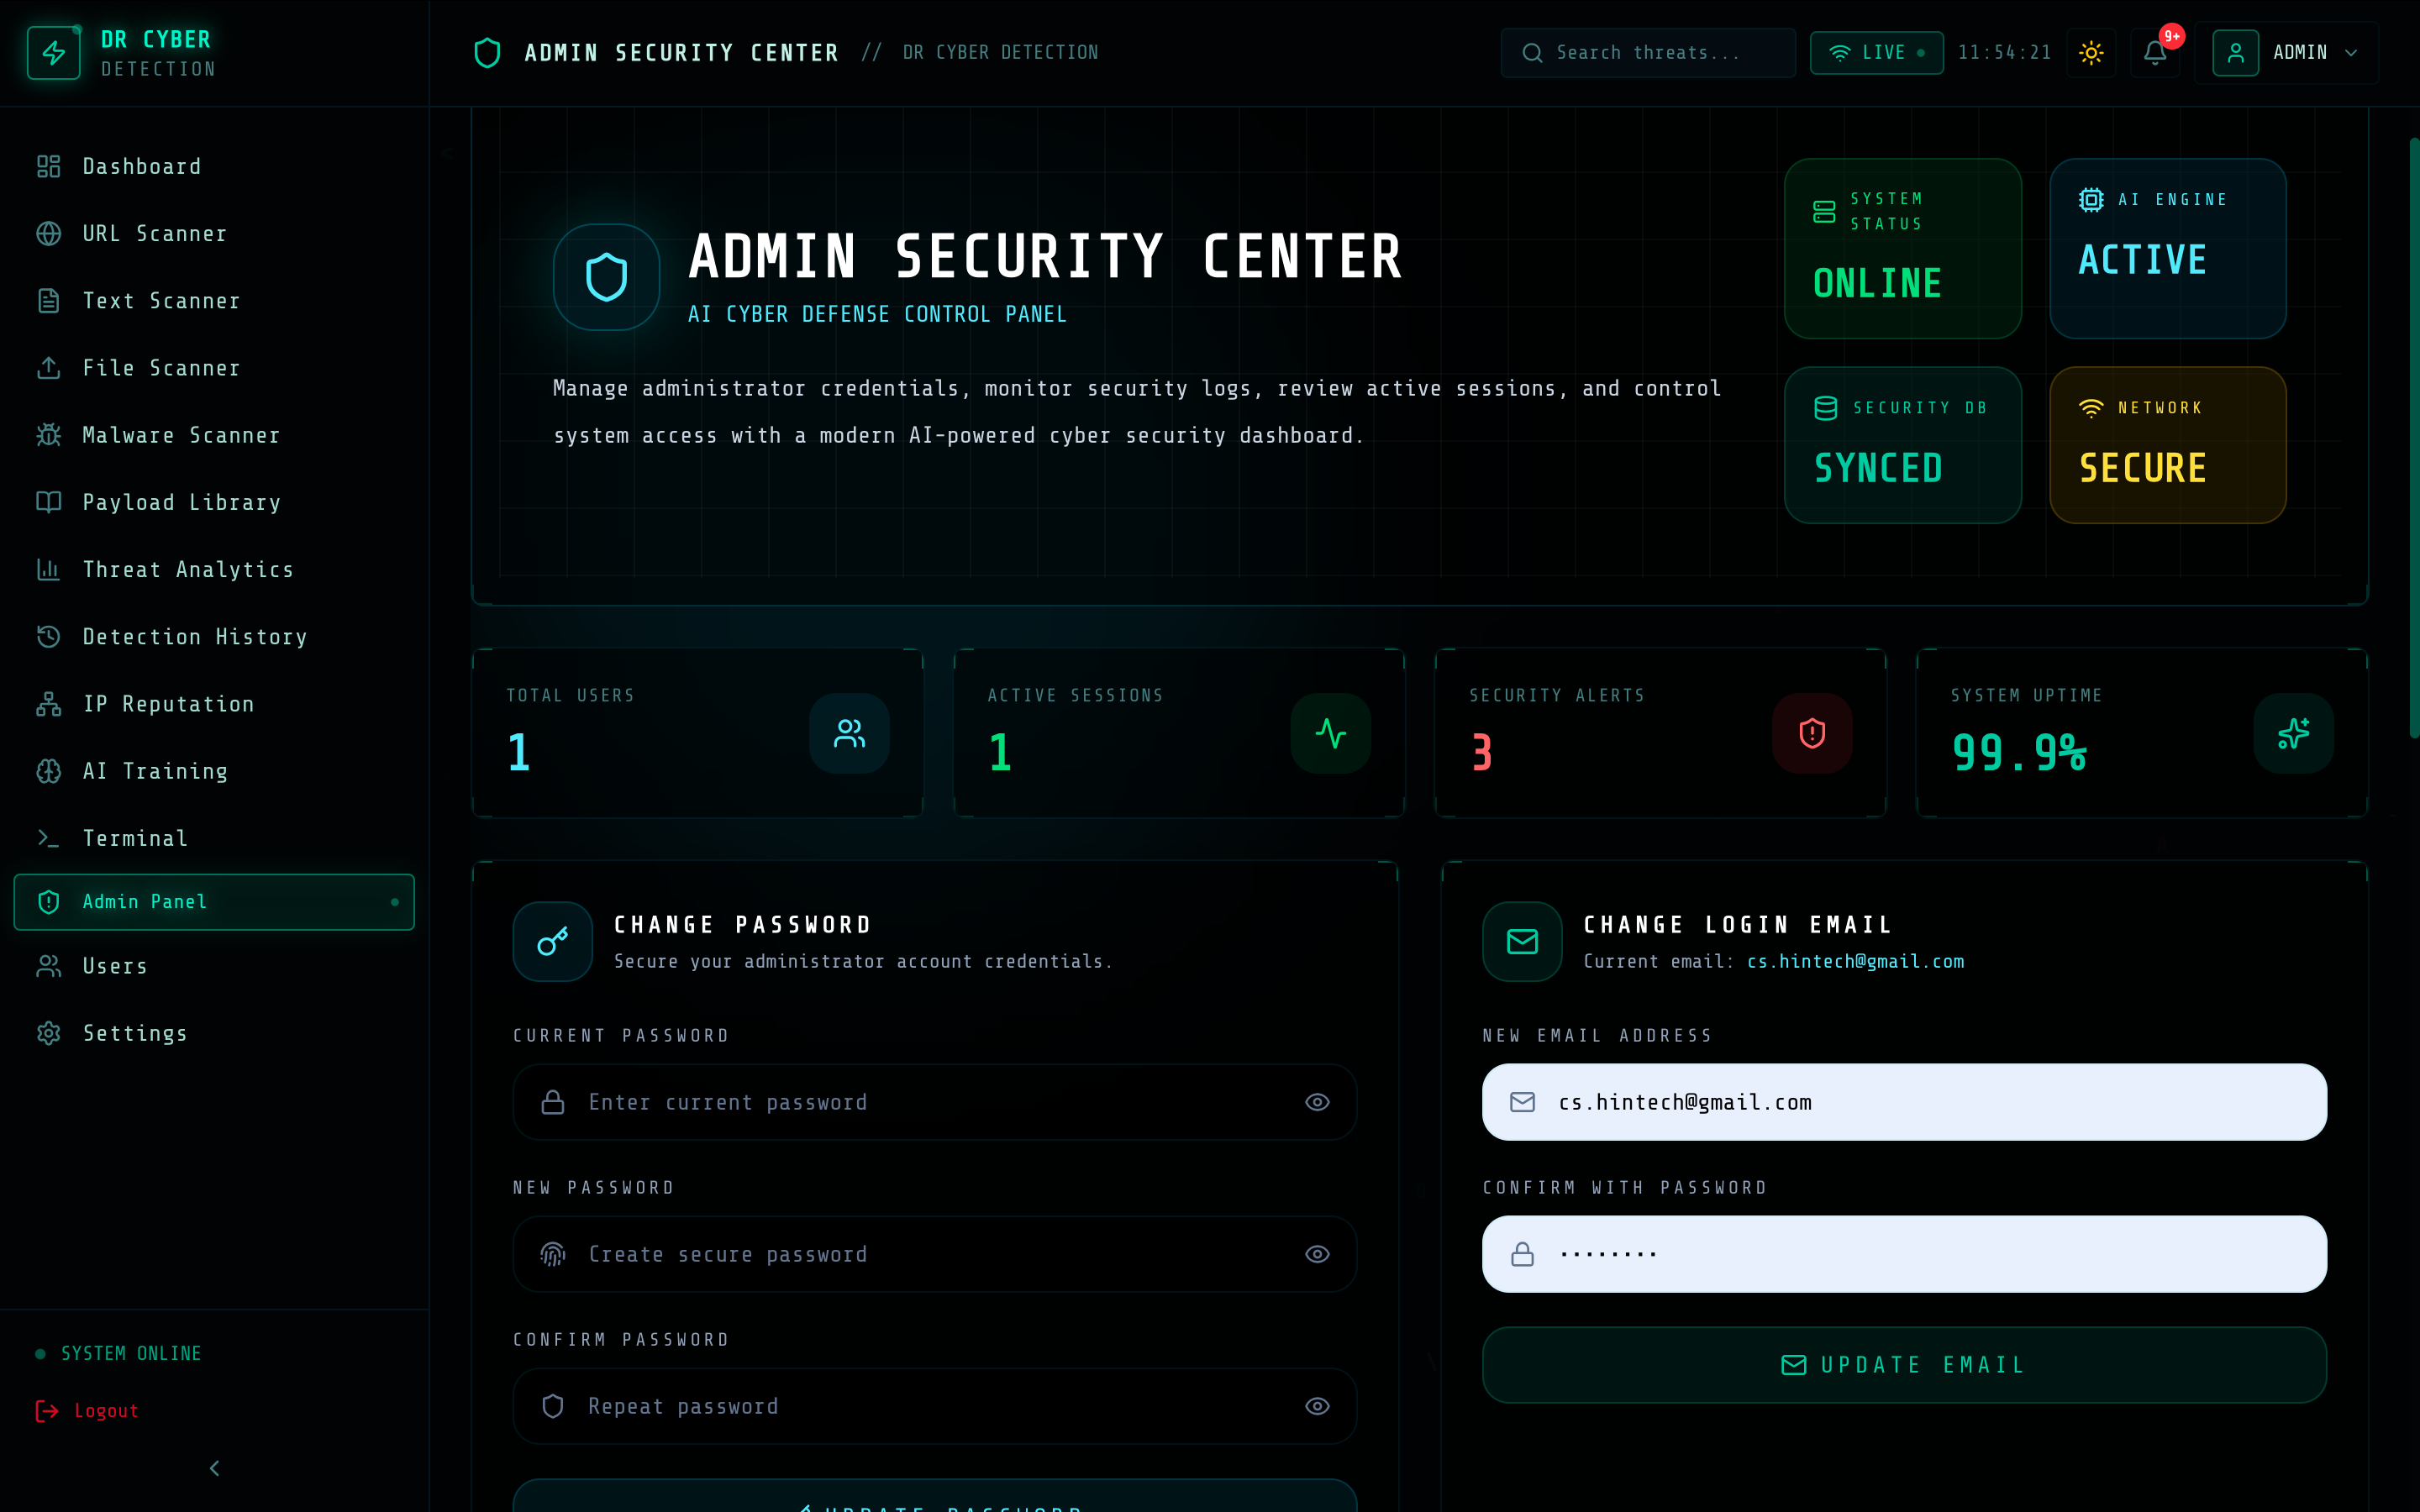Viewport: 2420px width, 1512px height.
Task: Click the Change Password key icon
Action: coord(553,941)
